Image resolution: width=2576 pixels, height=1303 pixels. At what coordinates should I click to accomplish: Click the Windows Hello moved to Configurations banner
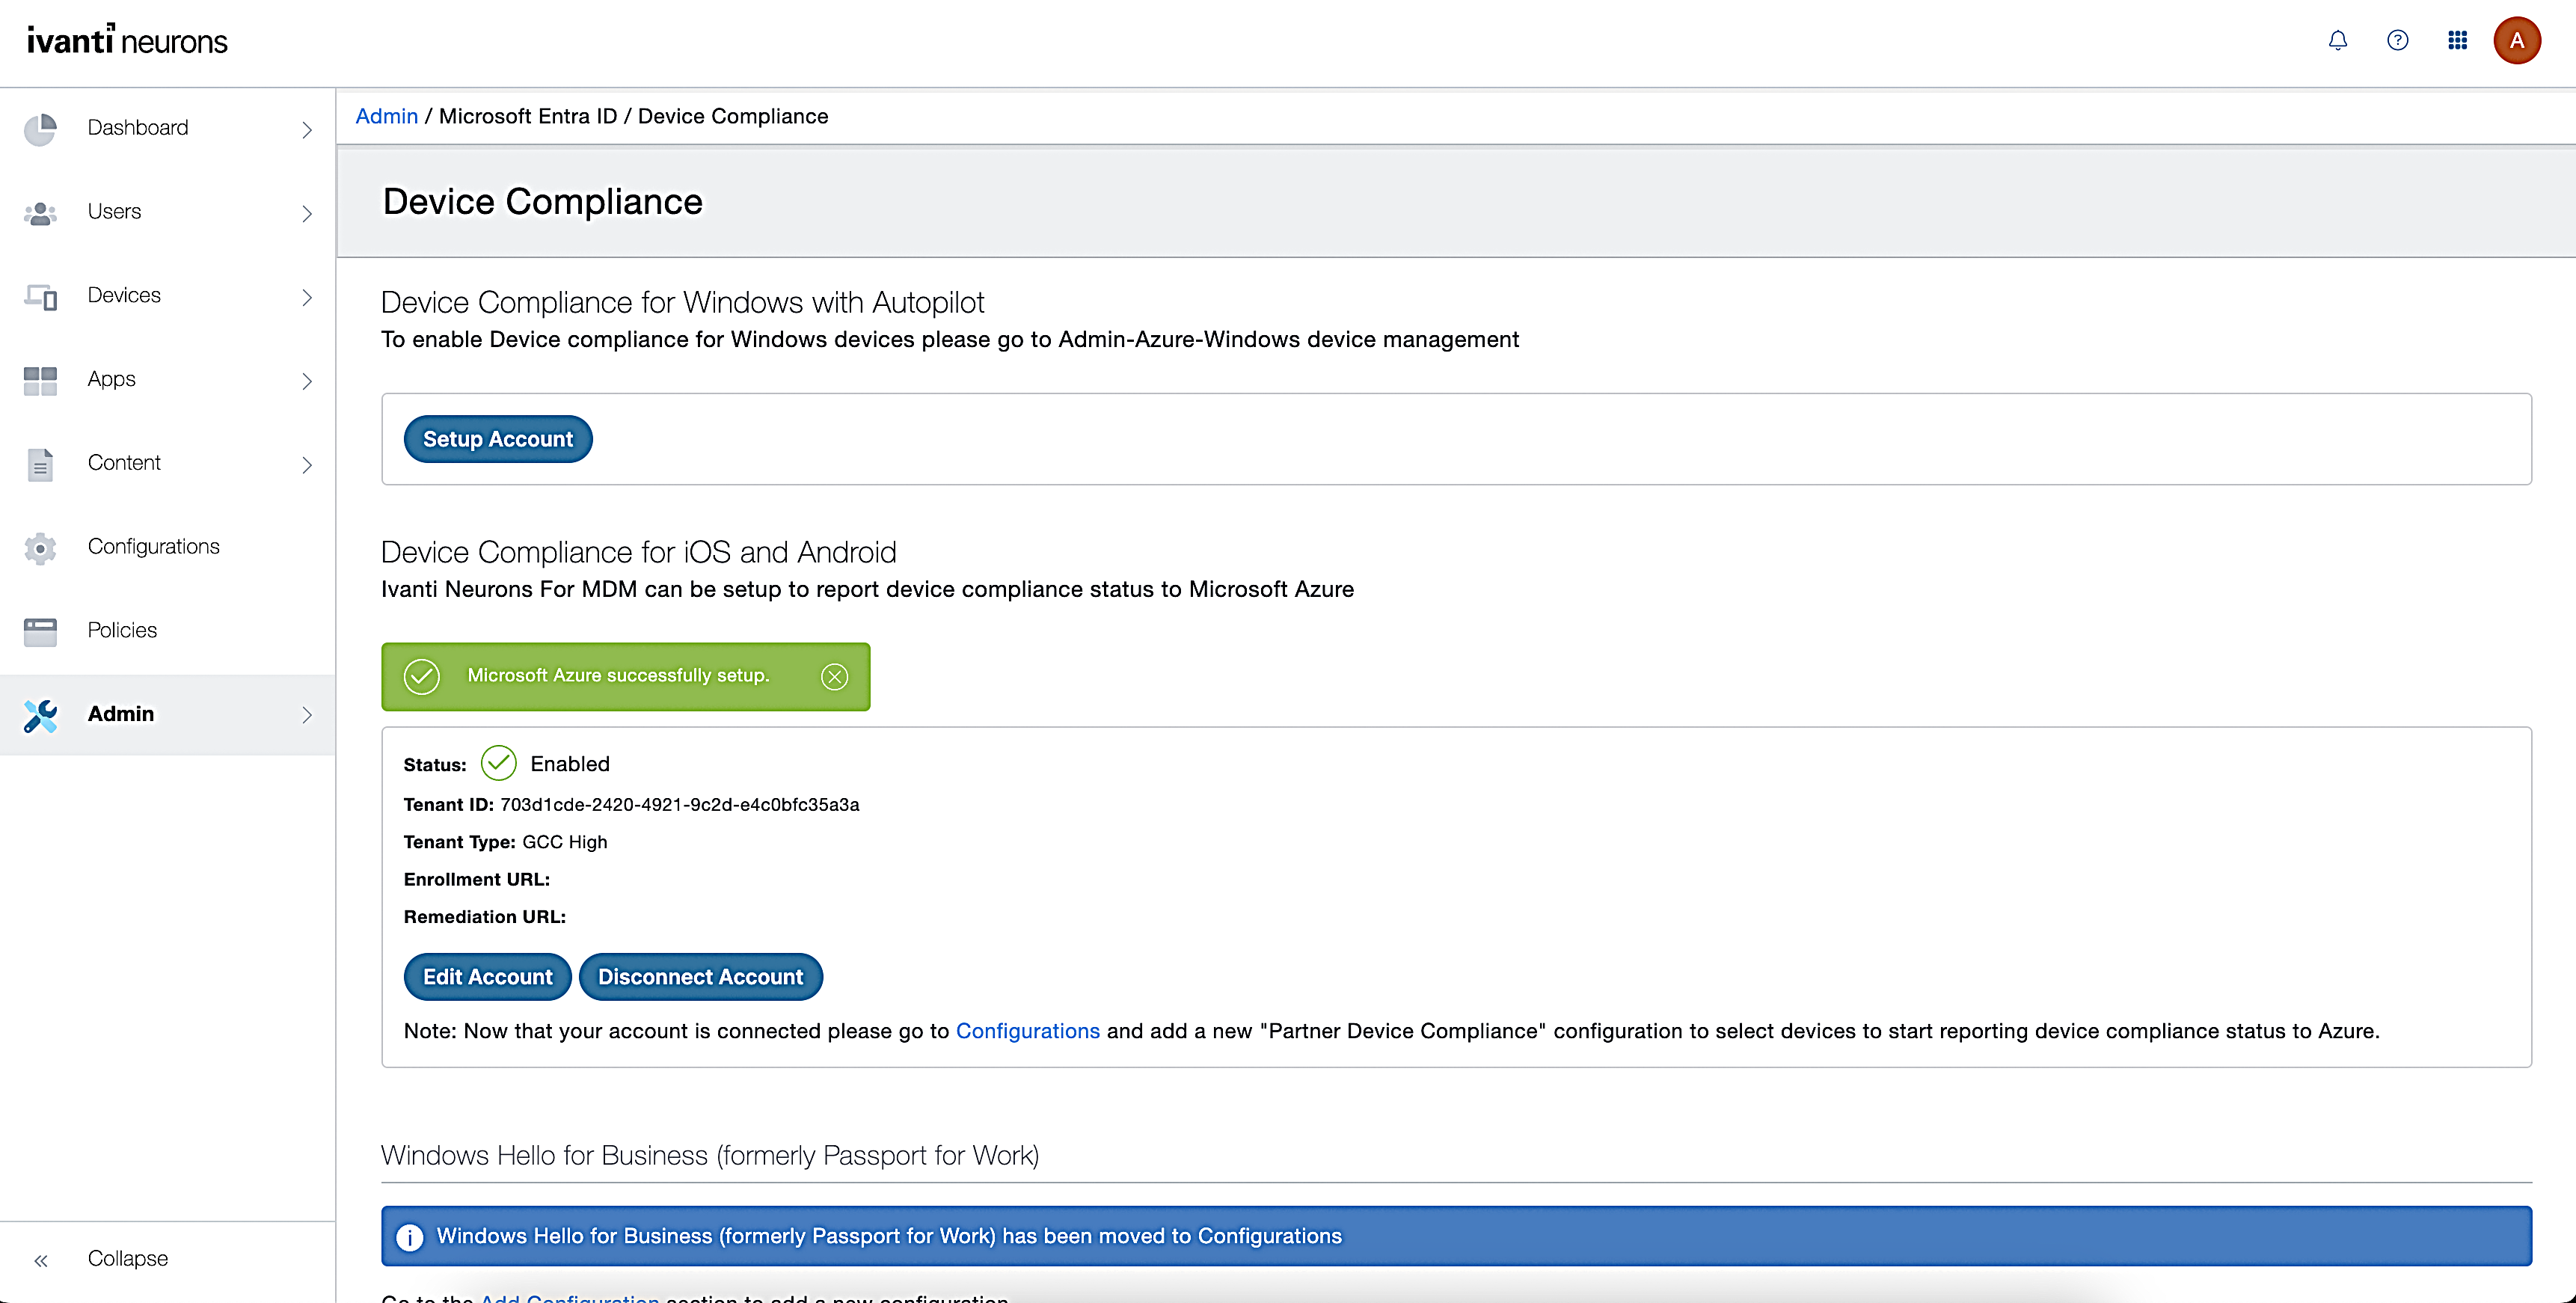point(1456,1237)
